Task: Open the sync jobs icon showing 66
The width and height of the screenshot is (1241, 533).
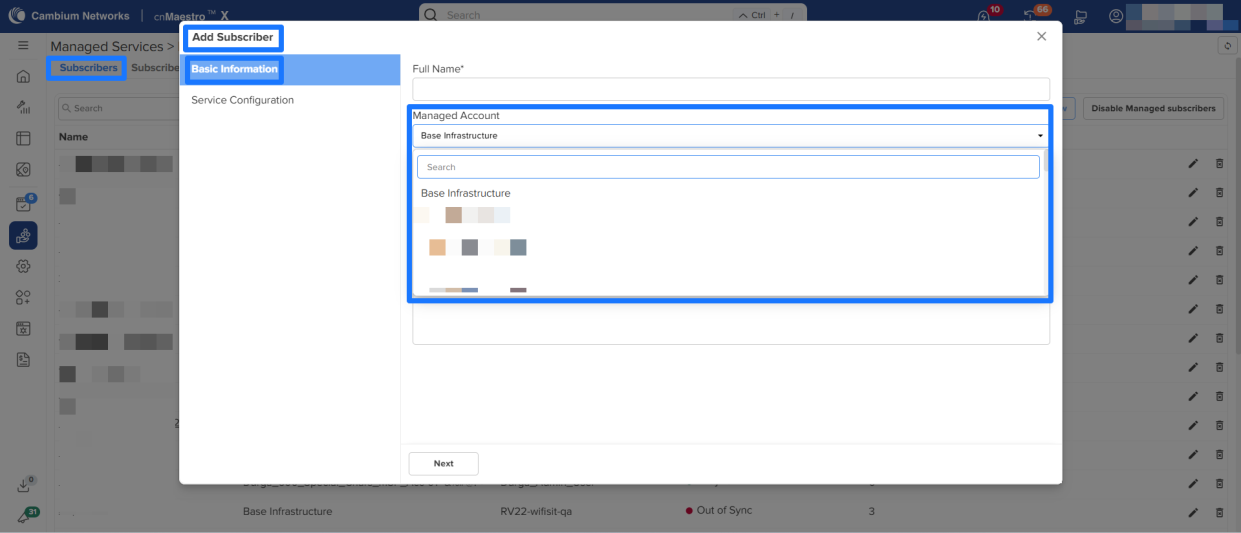Action: coord(1033,17)
